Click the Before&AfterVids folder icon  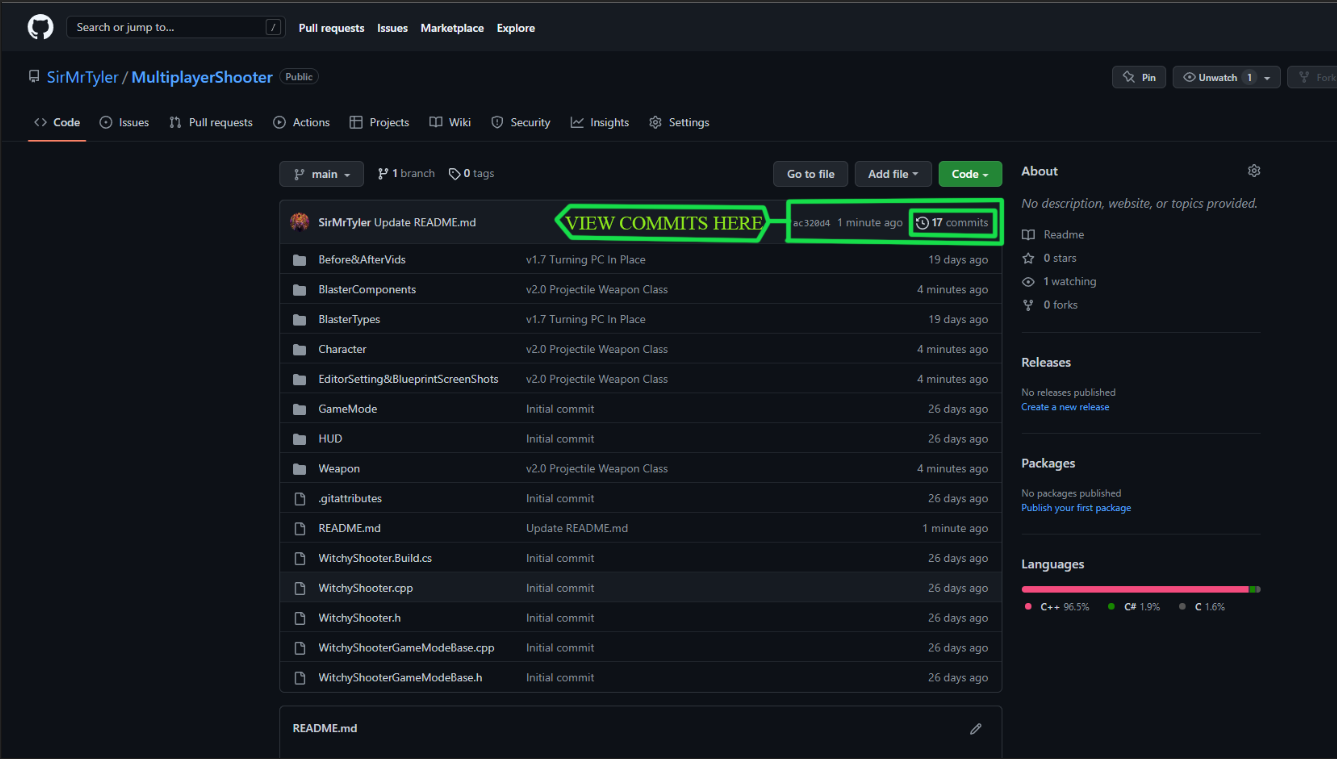coord(299,260)
